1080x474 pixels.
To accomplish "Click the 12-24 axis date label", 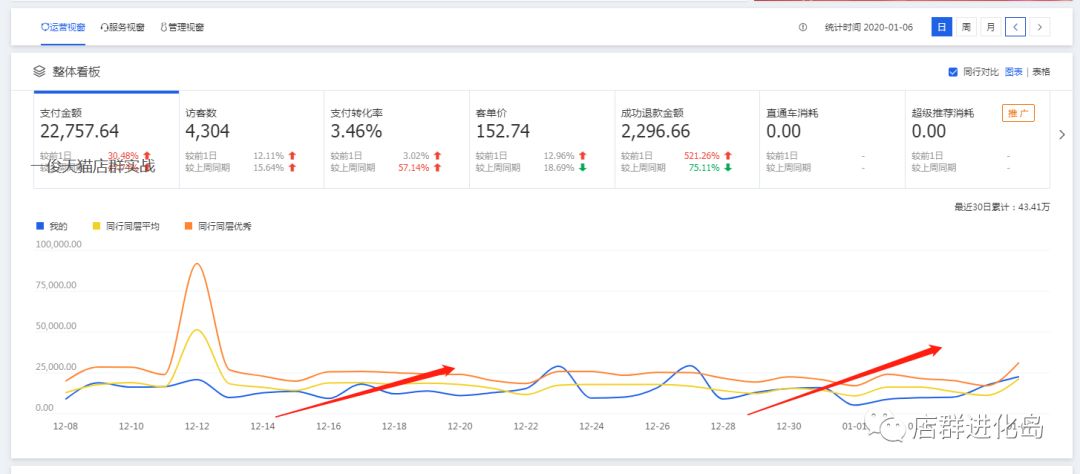I will (x=592, y=426).
